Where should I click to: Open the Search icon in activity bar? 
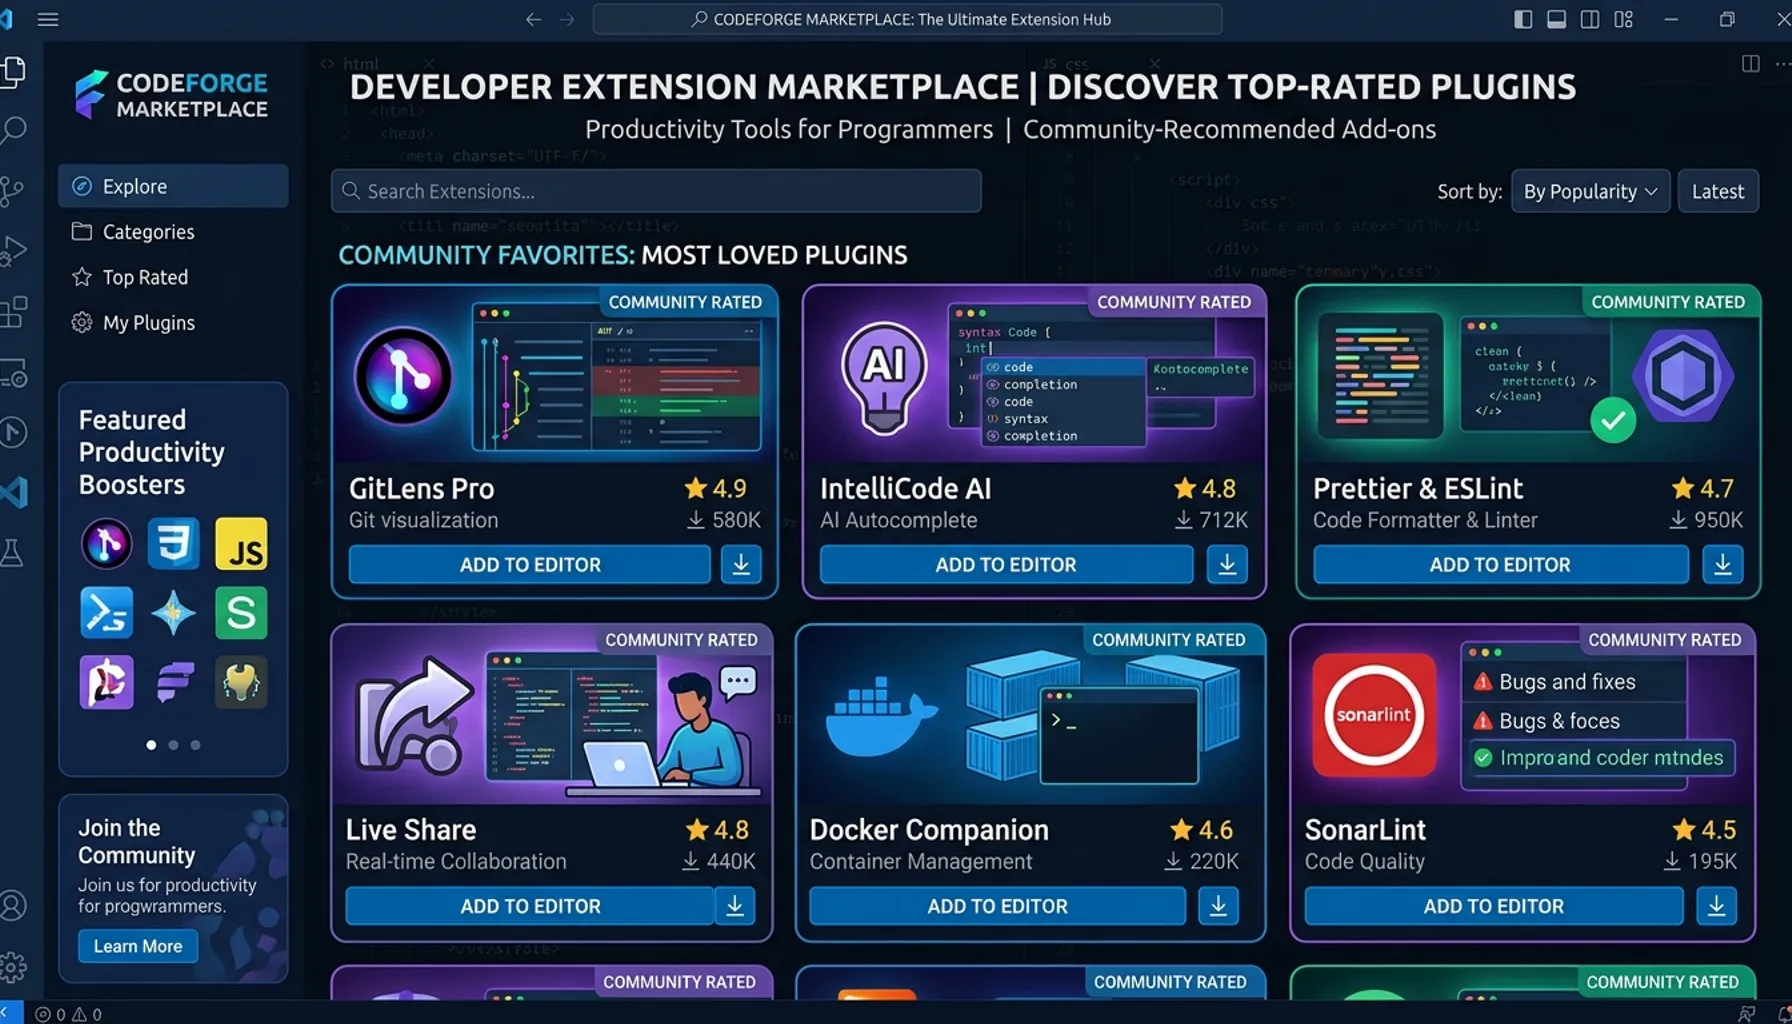click(14, 129)
